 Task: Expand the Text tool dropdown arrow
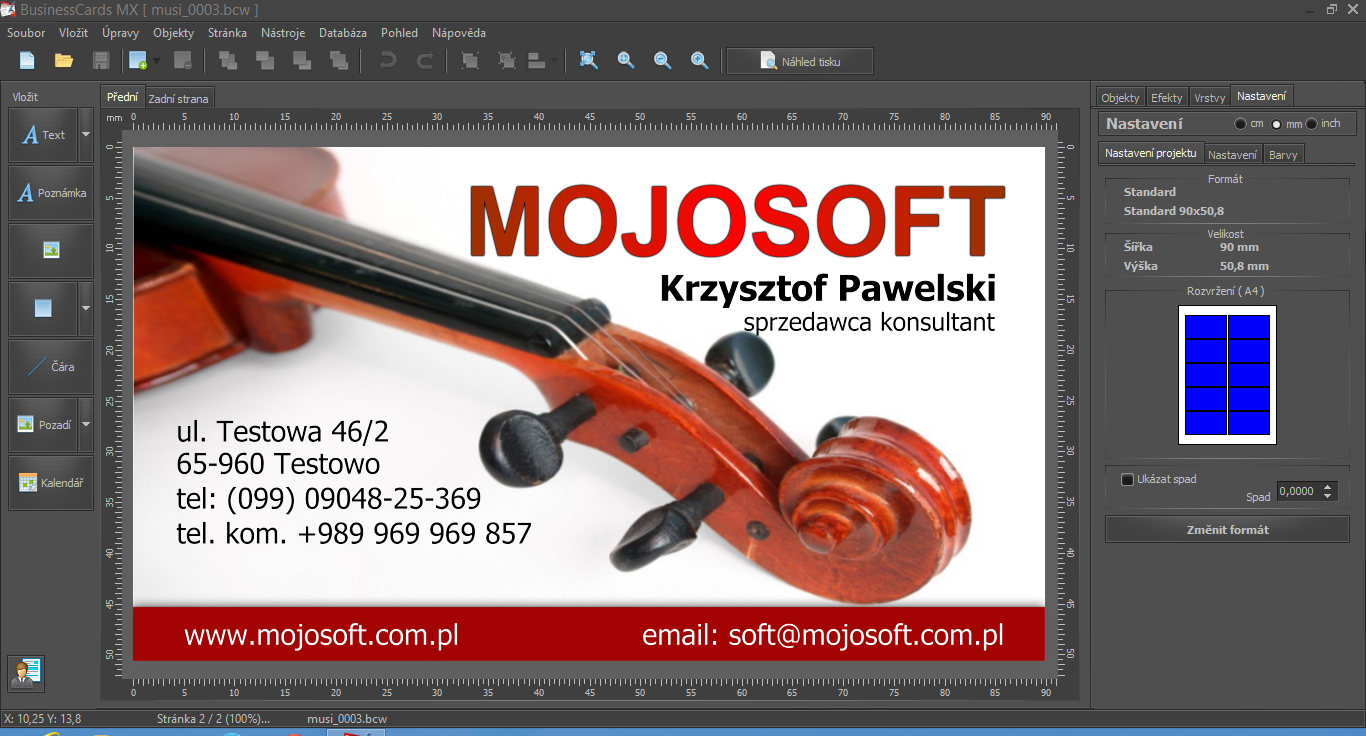(x=86, y=135)
